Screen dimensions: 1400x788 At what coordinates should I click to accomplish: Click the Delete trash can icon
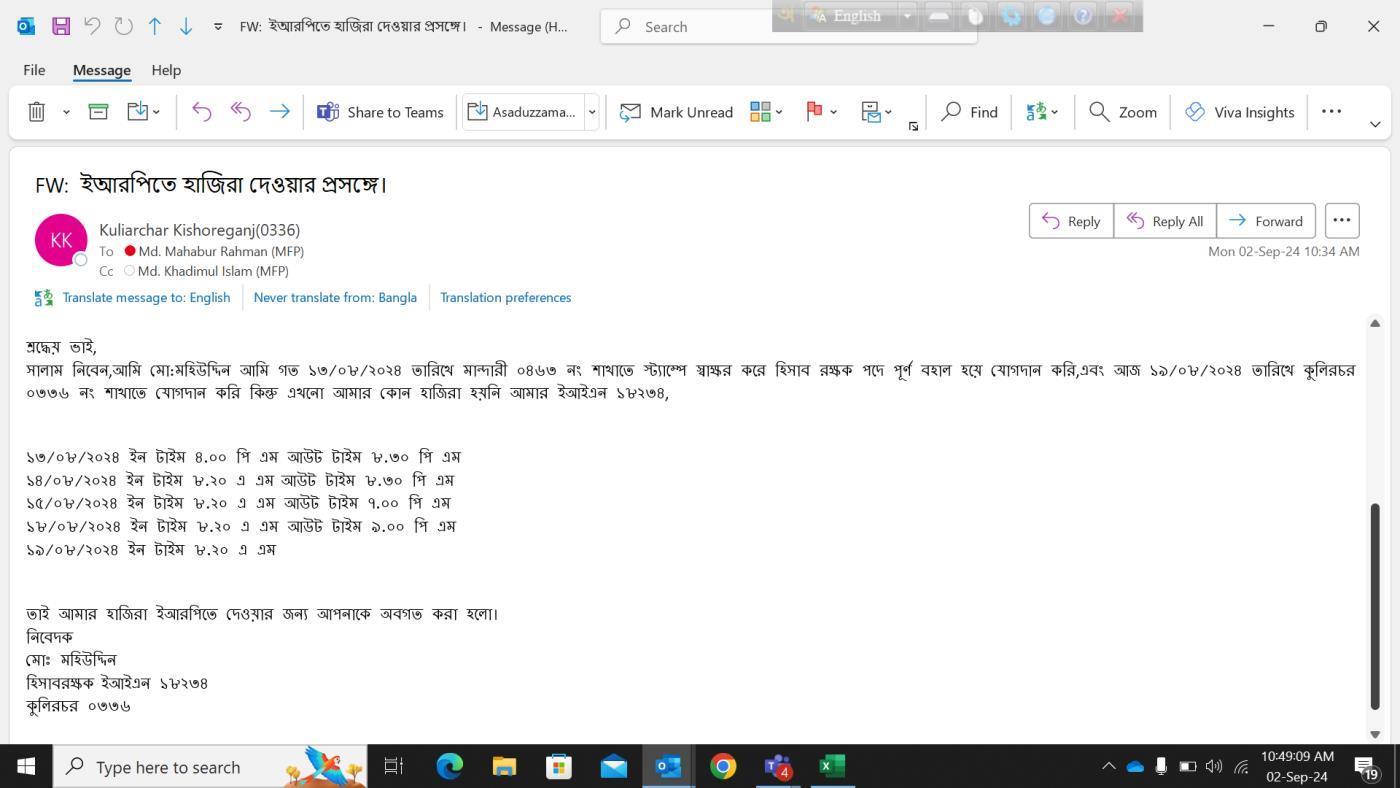pyautogui.click(x=37, y=112)
